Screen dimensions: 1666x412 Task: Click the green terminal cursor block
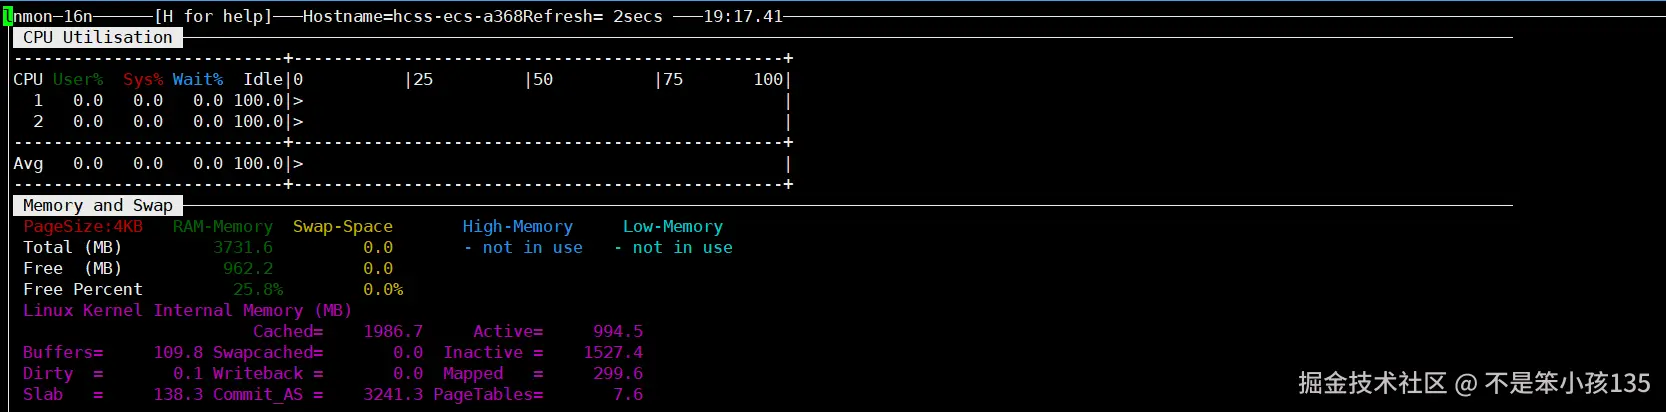tap(8, 16)
